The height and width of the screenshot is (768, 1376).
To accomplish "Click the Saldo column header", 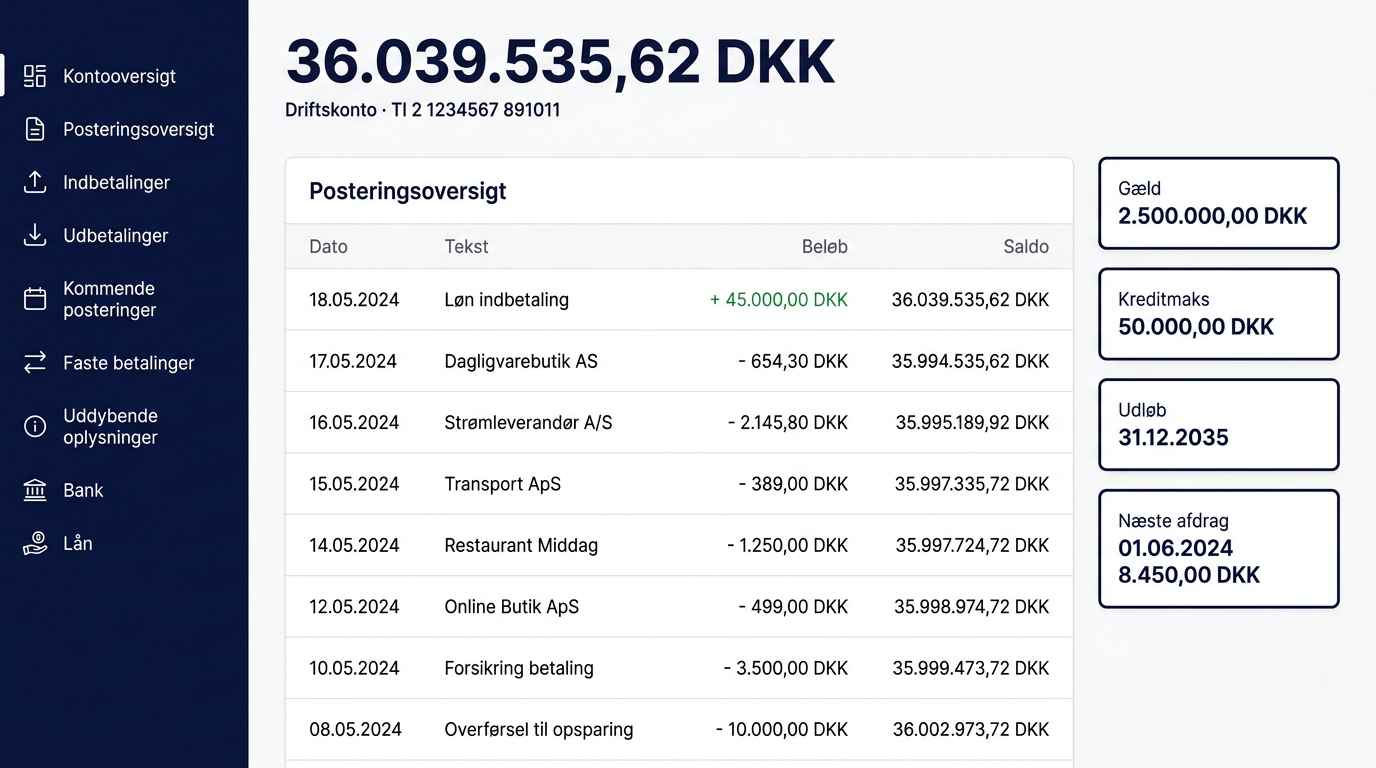I will [1026, 246].
